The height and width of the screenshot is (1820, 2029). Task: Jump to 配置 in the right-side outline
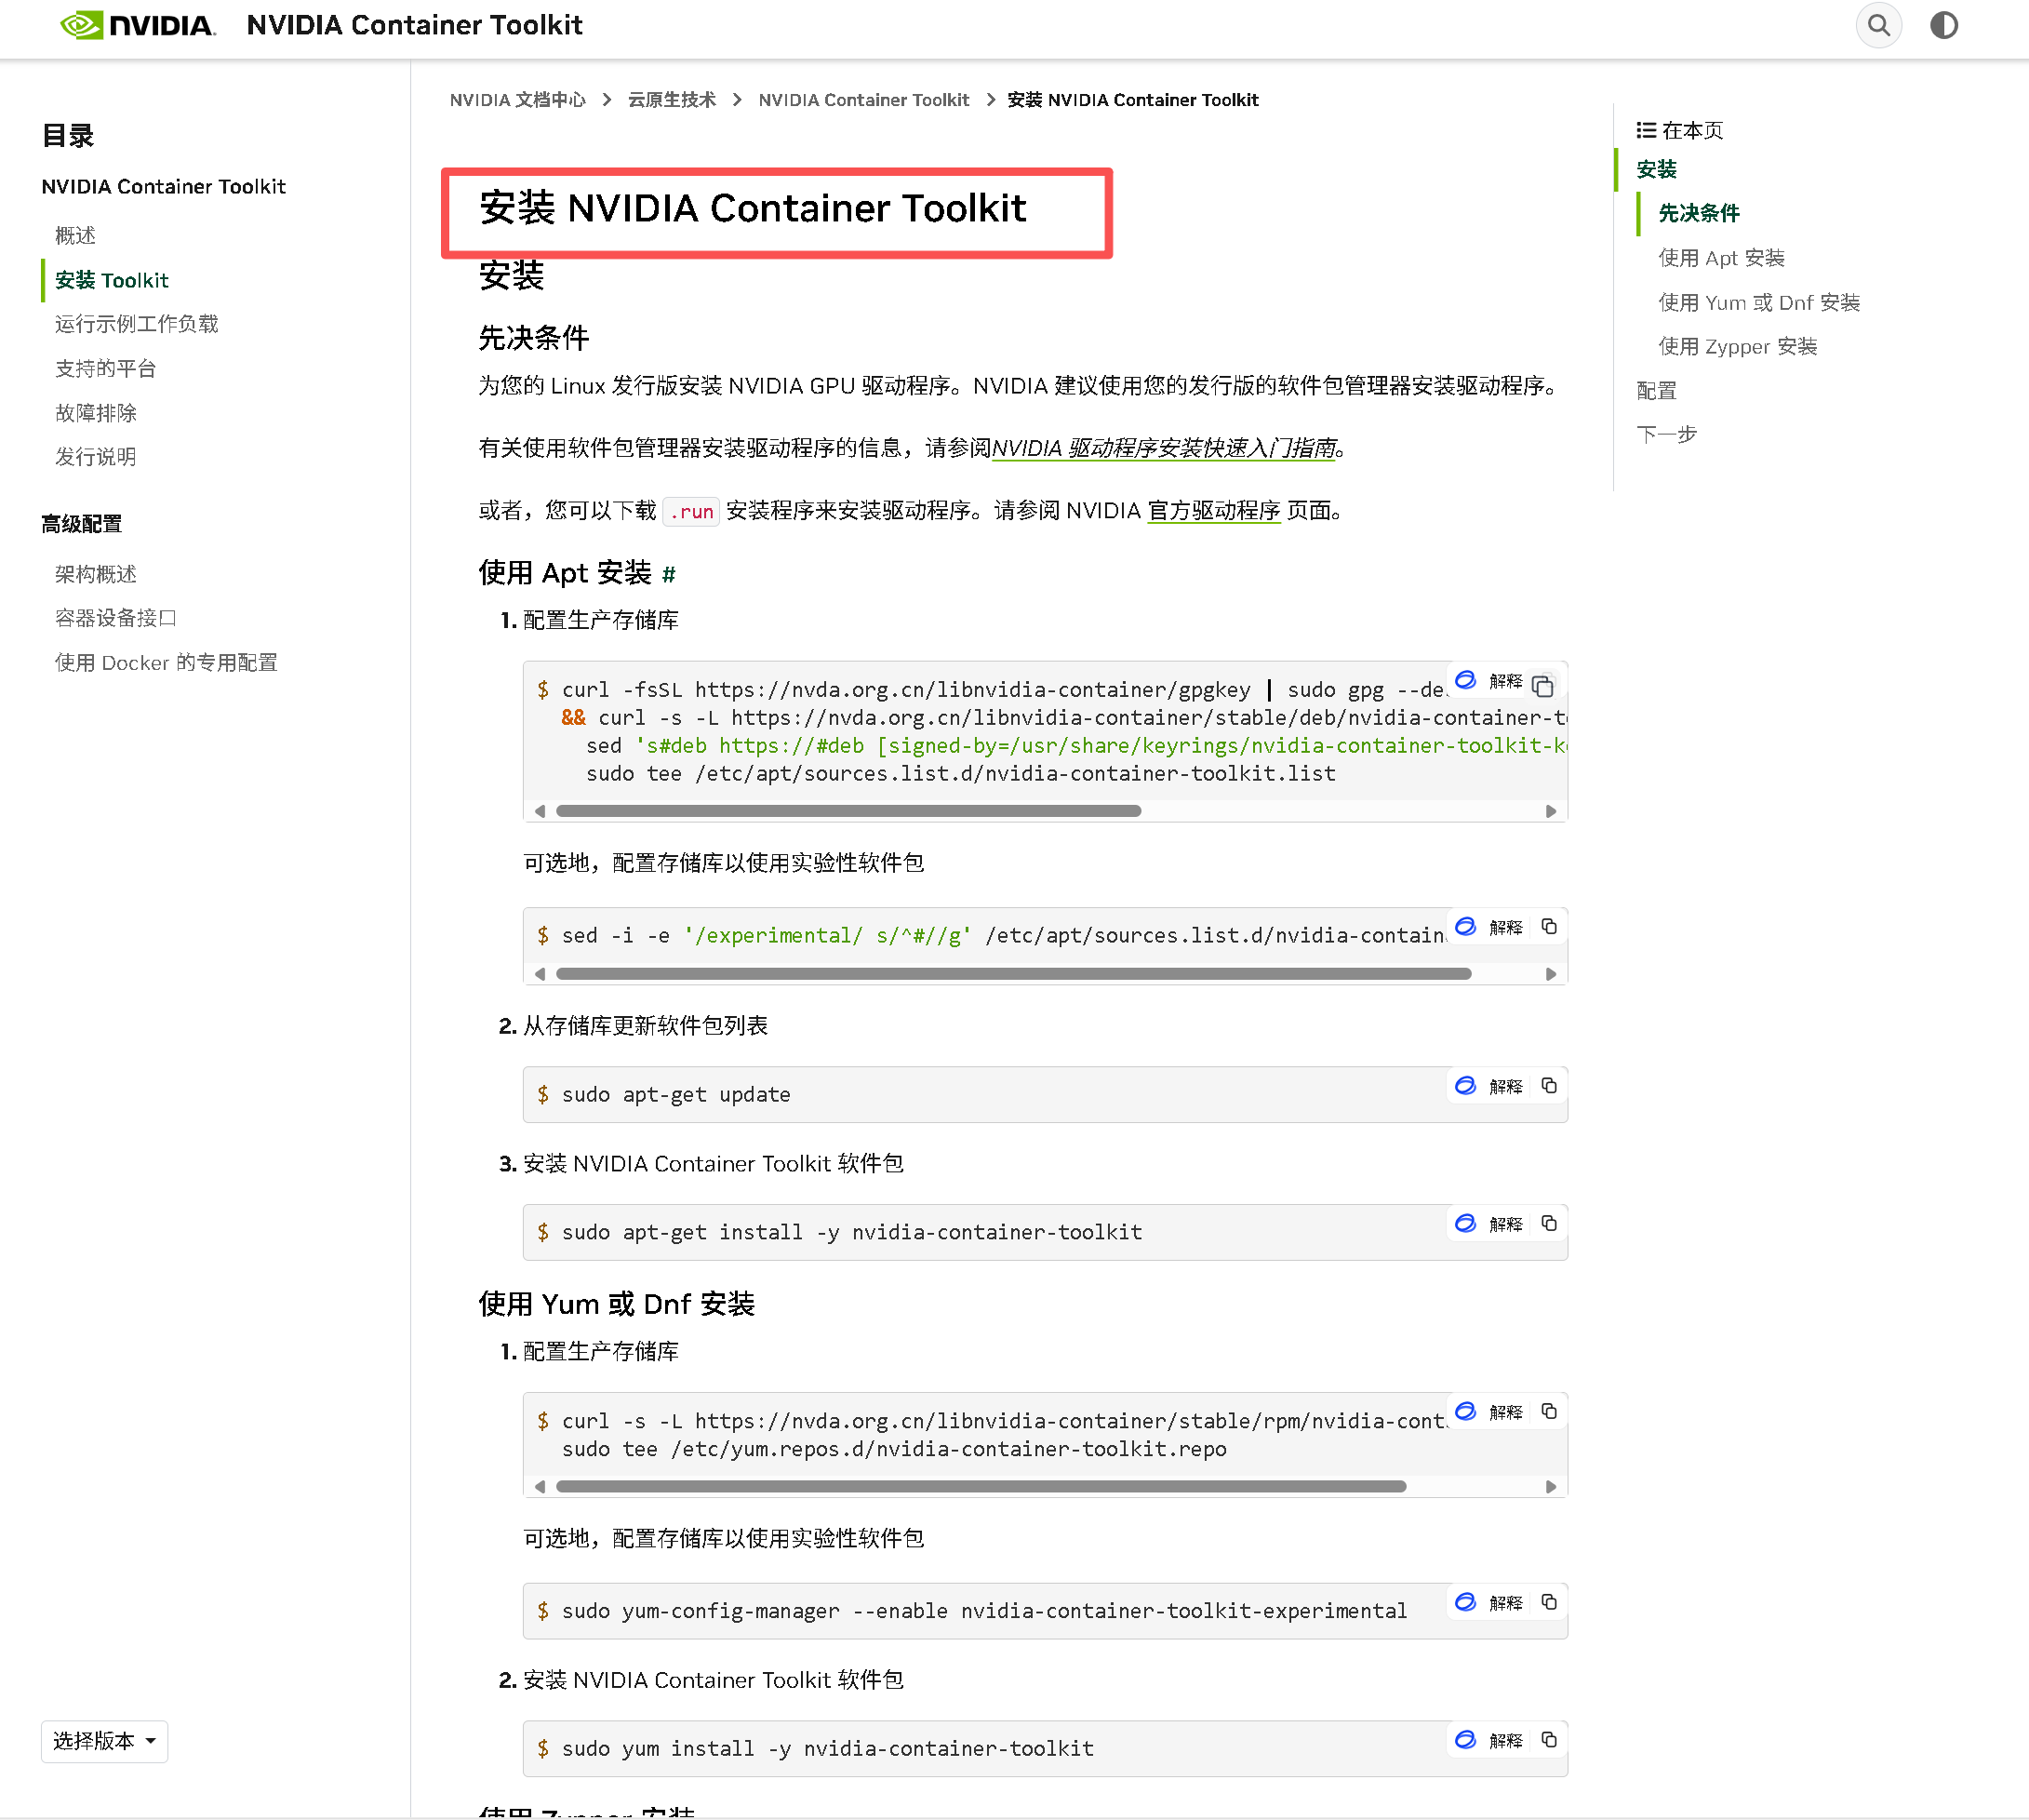click(1655, 390)
